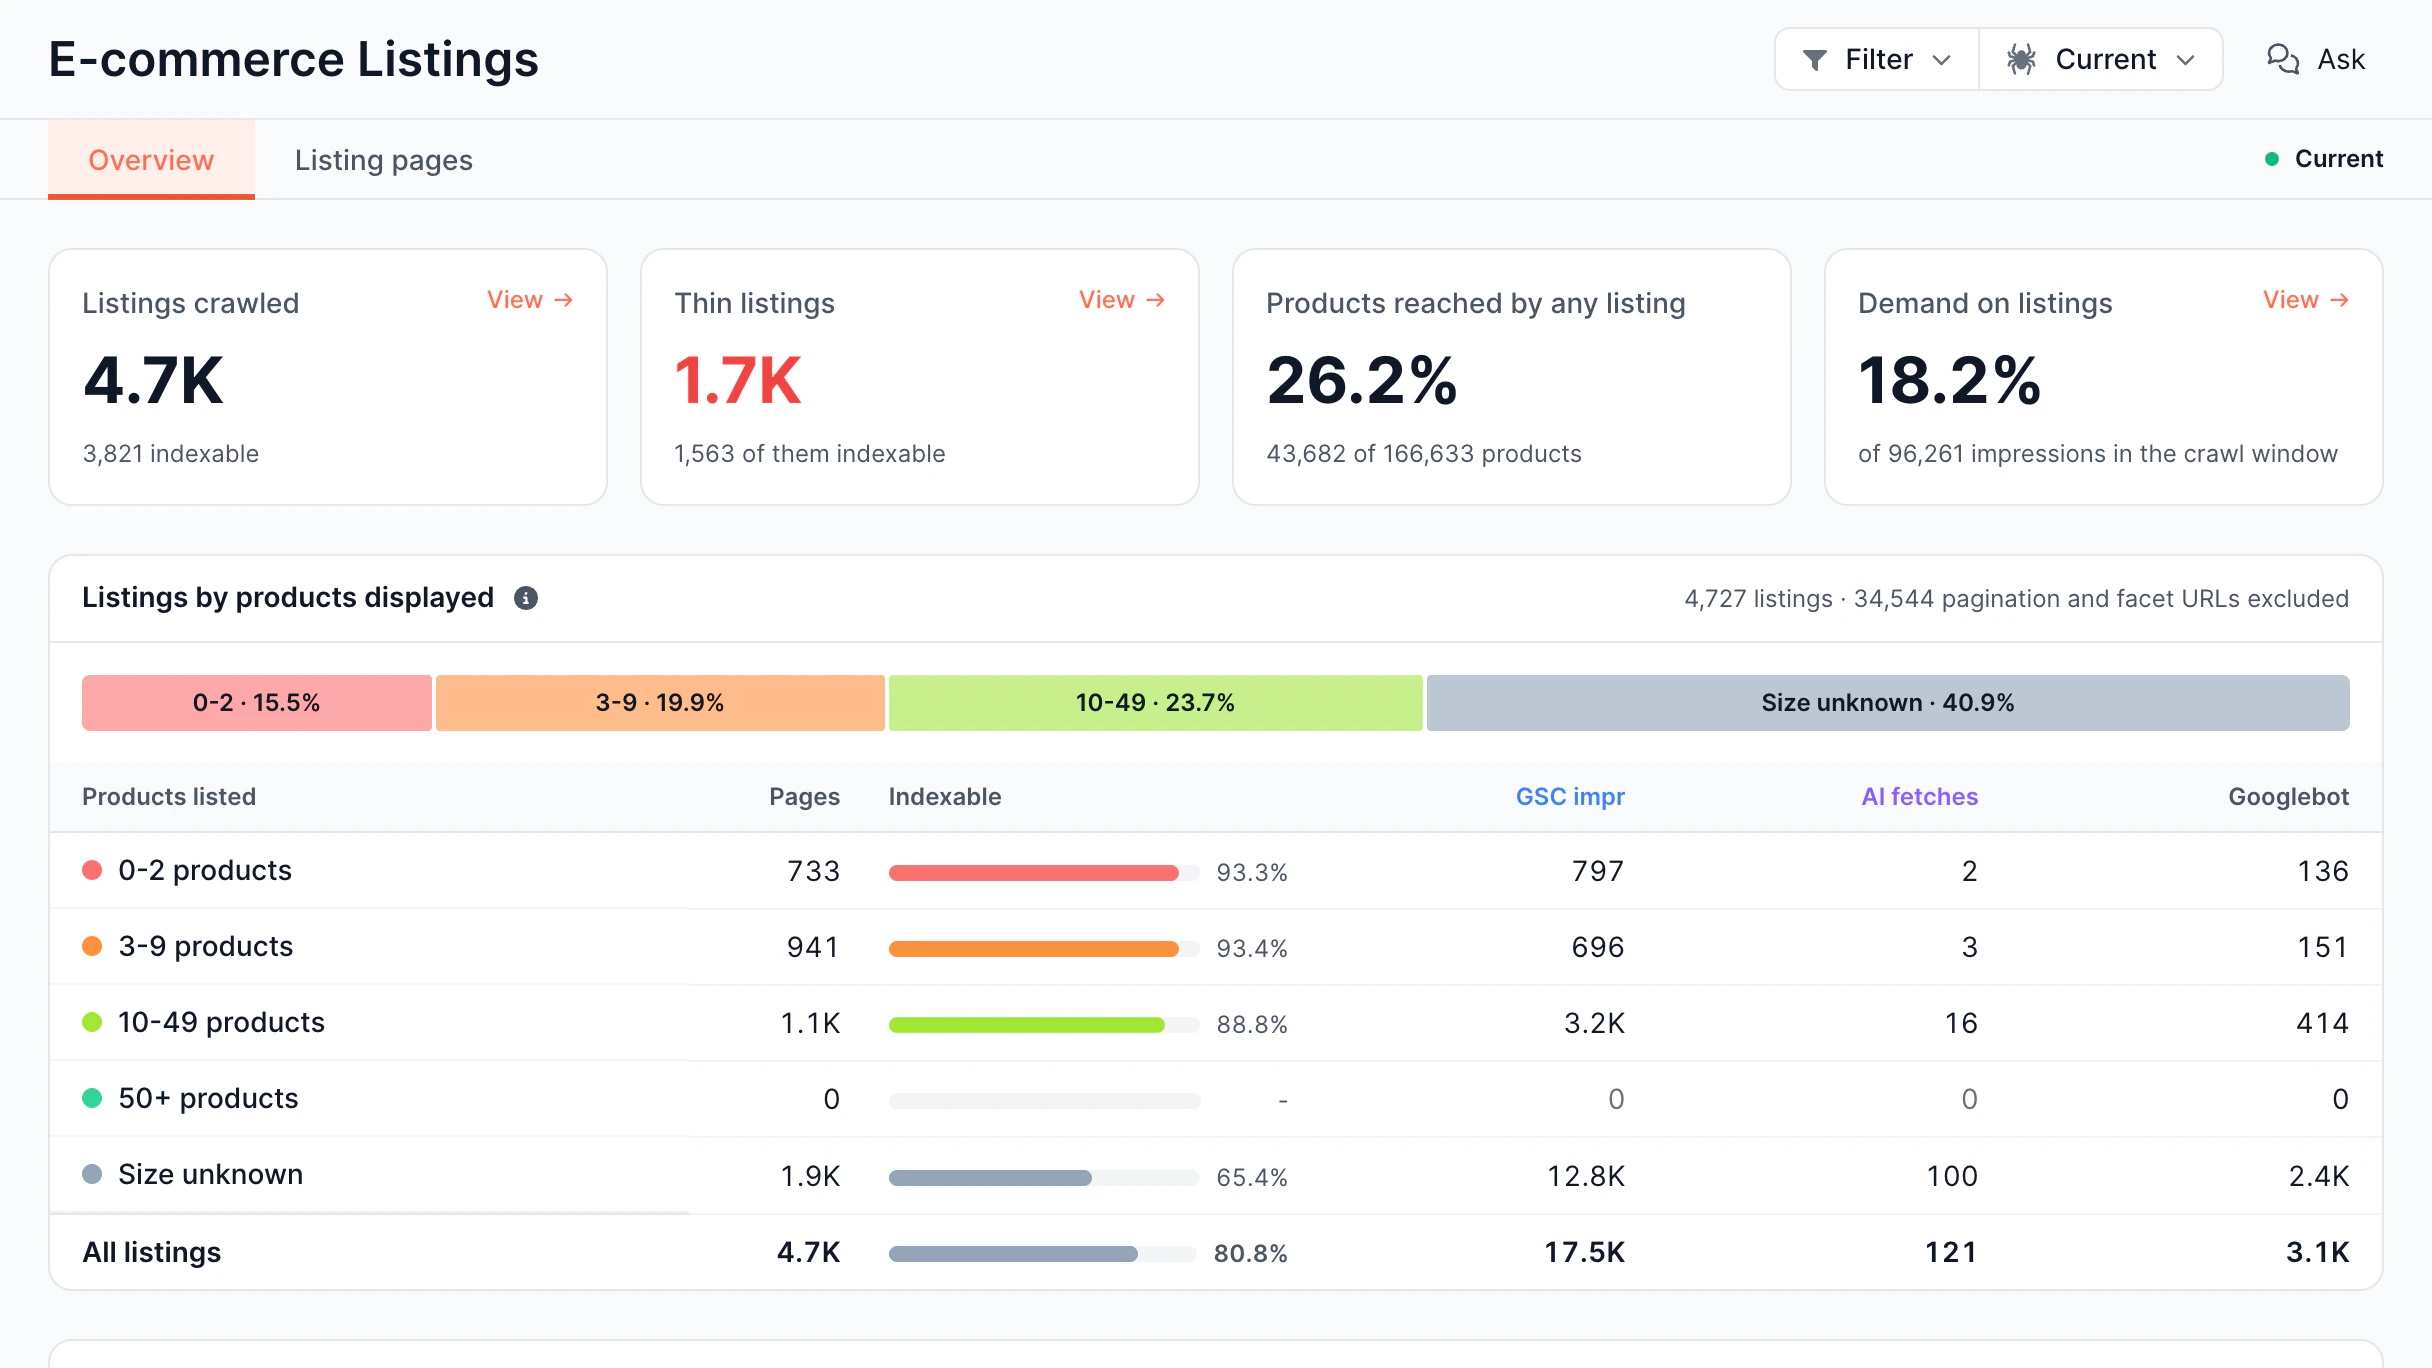Click the Products listed column header
2432x1368 pixels.
click(169, 797)
